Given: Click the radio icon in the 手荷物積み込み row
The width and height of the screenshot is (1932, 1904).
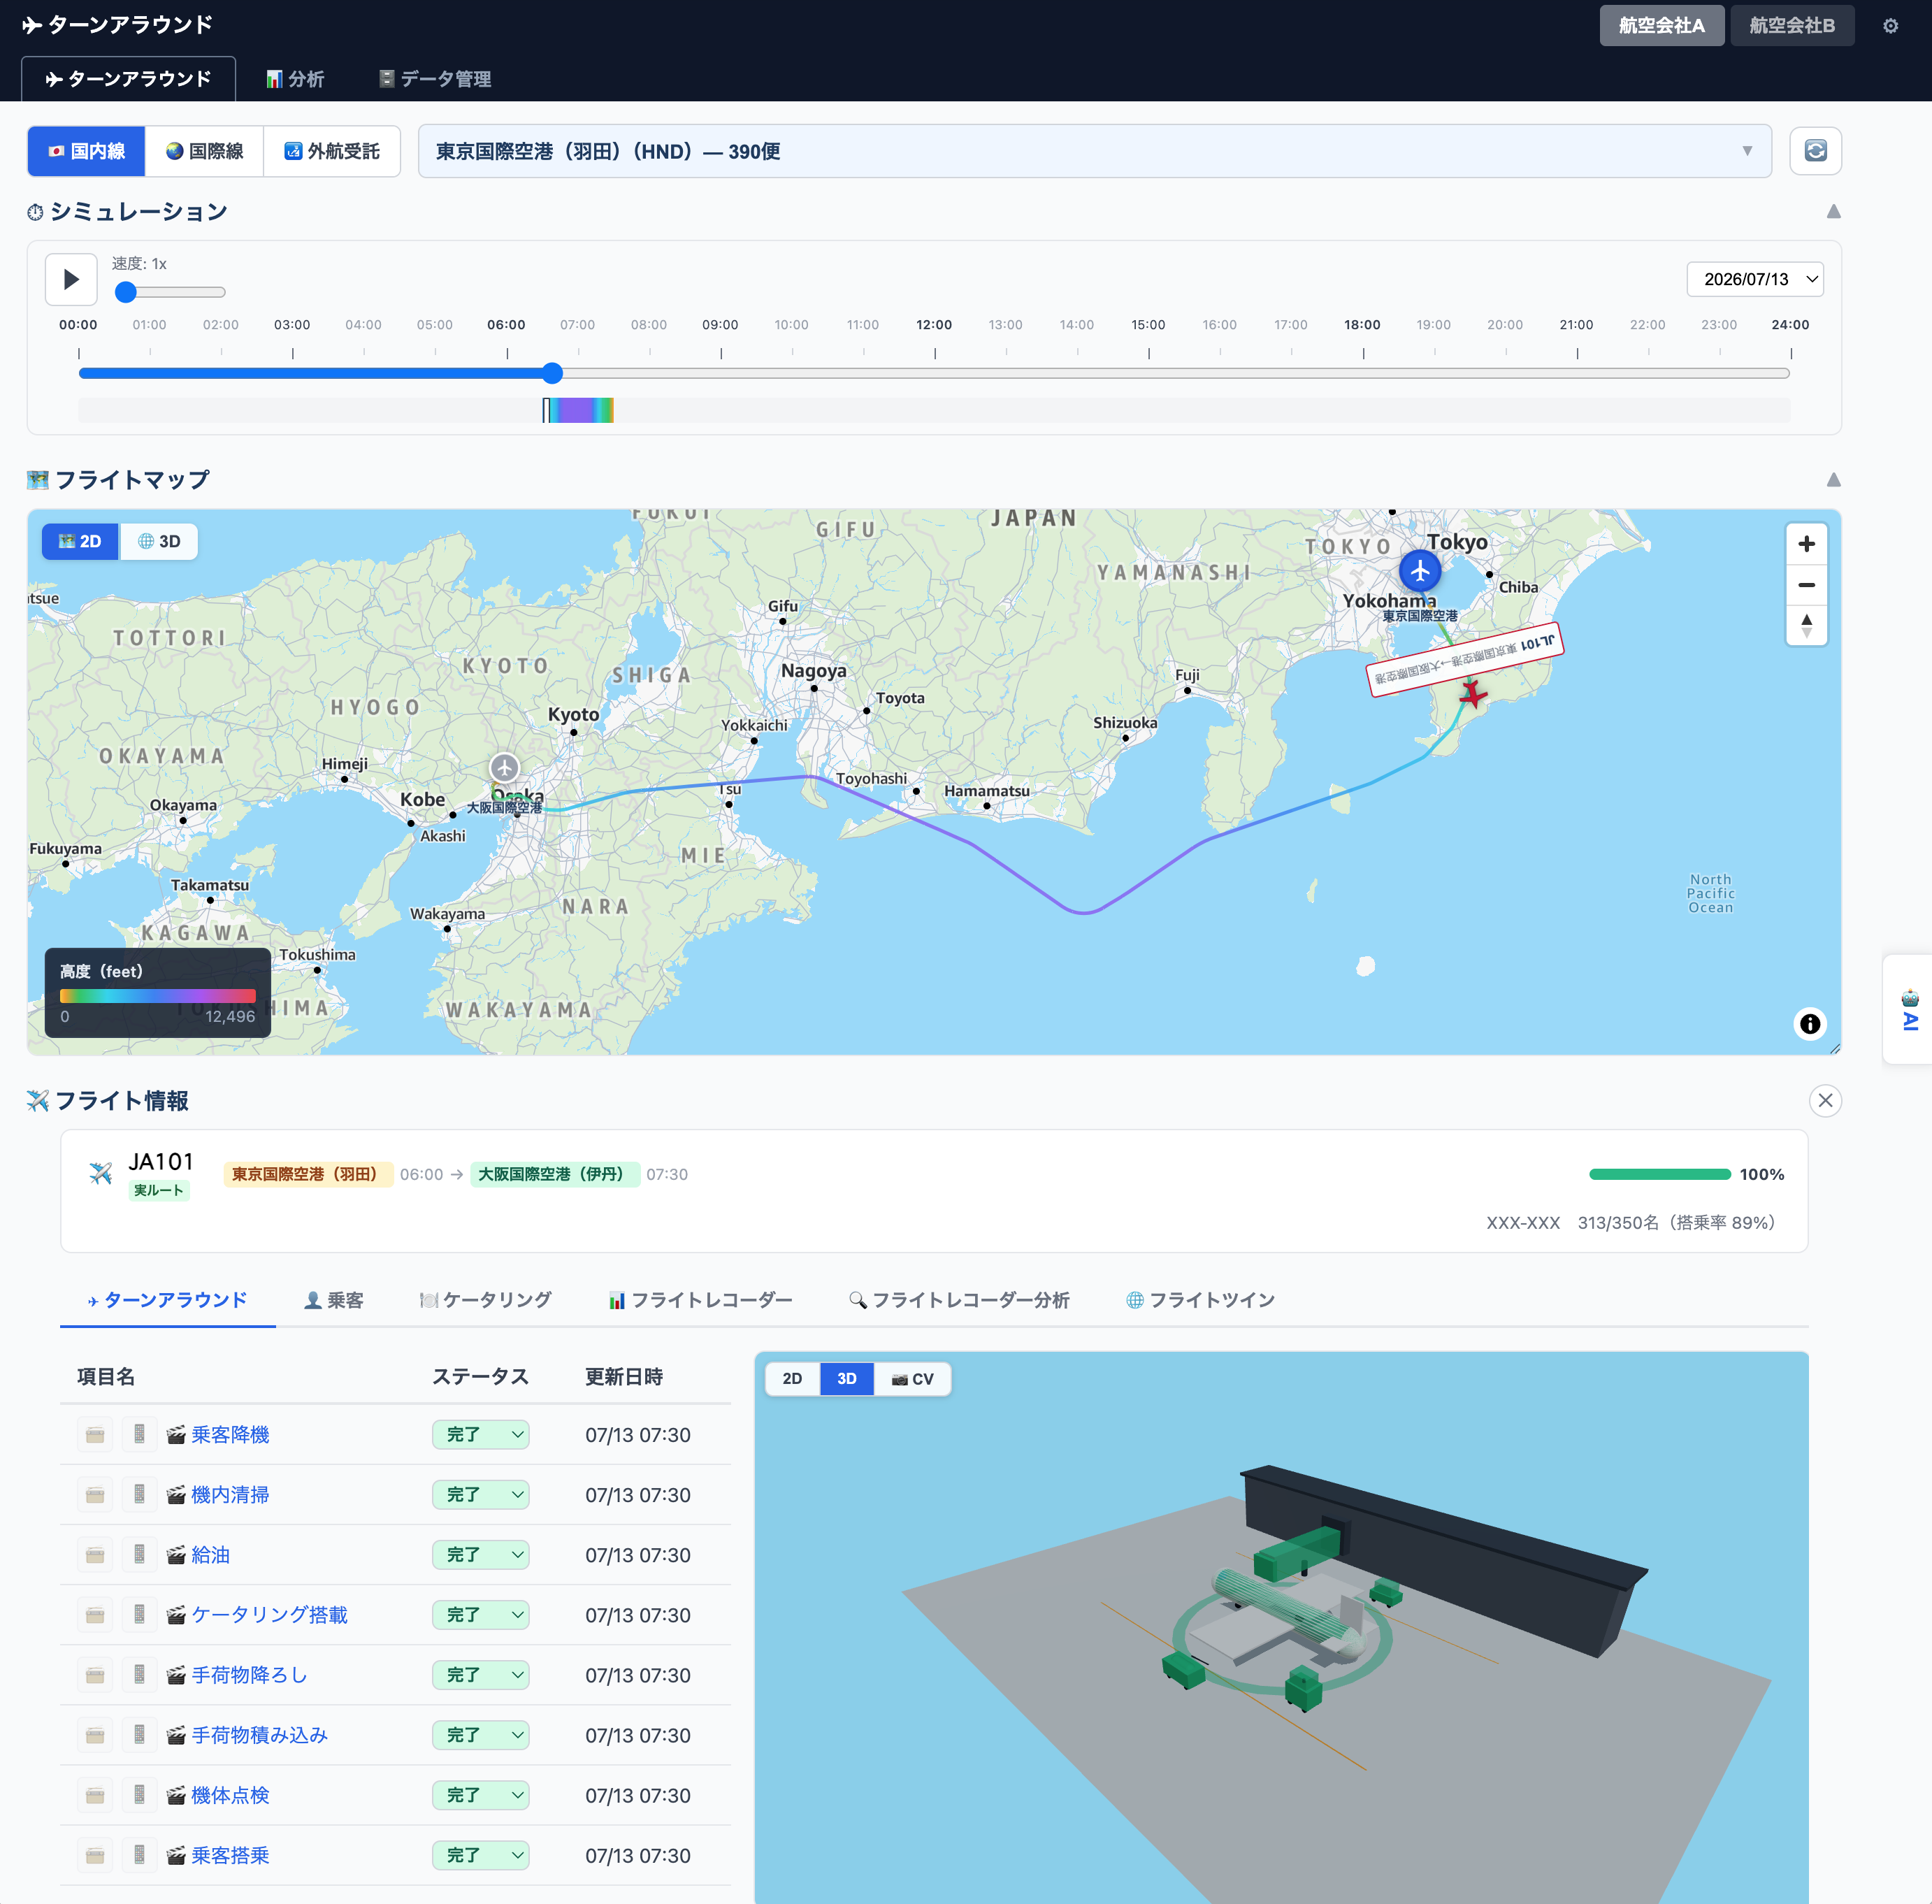Looking at the screenshot, I should pos(95,1735).
